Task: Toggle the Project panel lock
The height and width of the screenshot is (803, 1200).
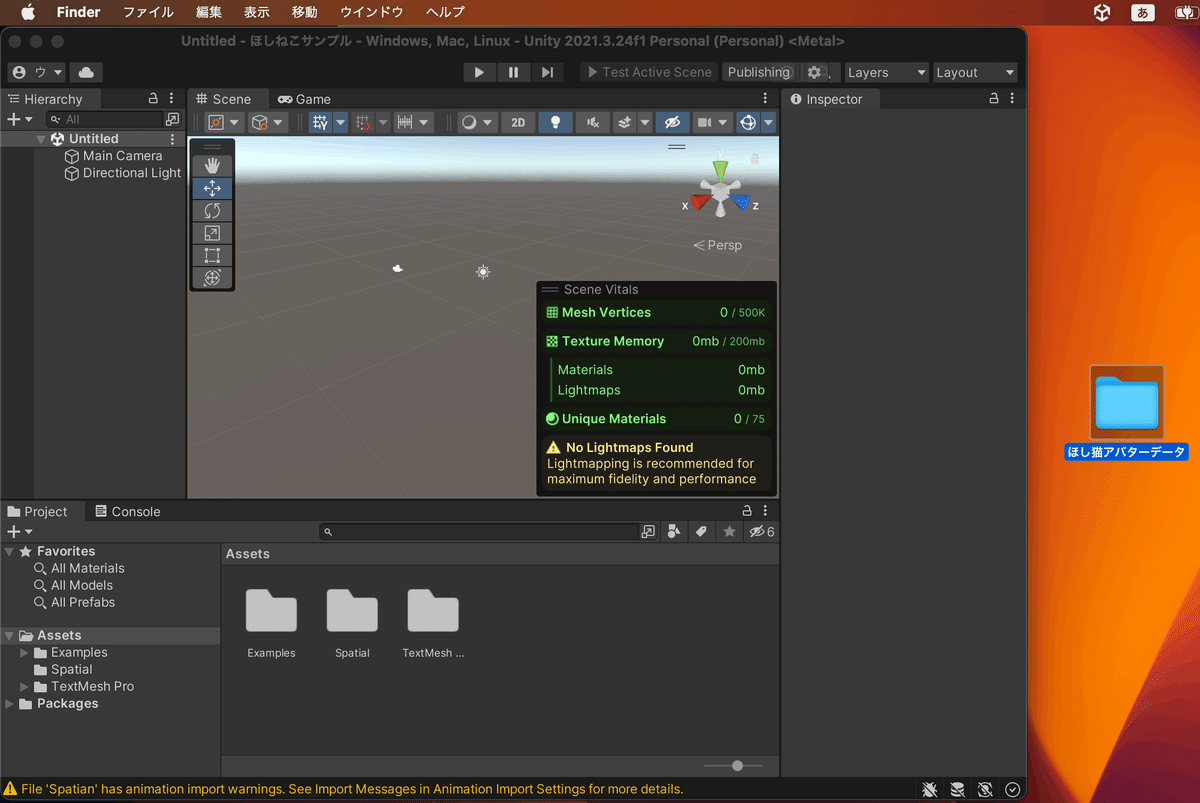Action: 747,511
